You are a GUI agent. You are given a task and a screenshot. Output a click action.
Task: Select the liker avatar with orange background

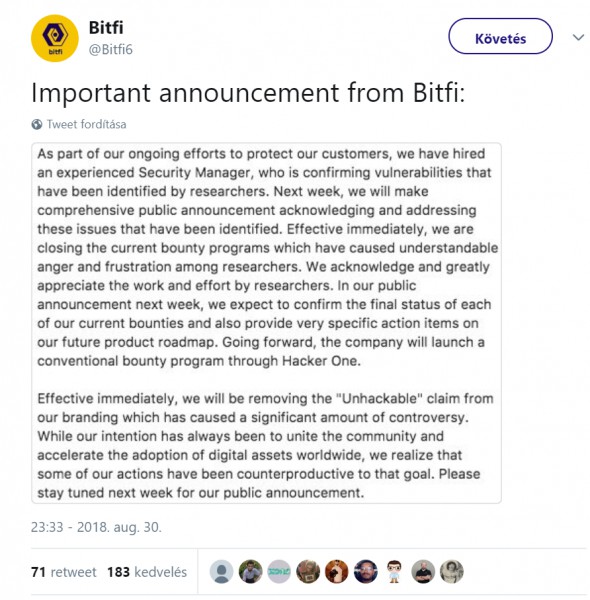pos(337,572)
